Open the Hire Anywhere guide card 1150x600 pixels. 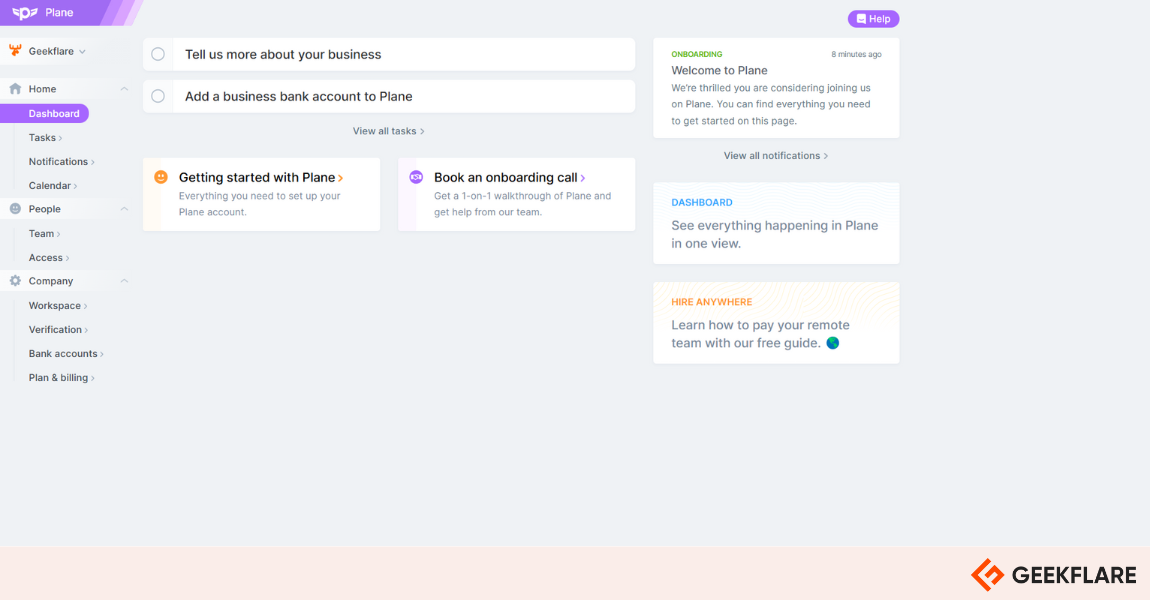(776, 323)
